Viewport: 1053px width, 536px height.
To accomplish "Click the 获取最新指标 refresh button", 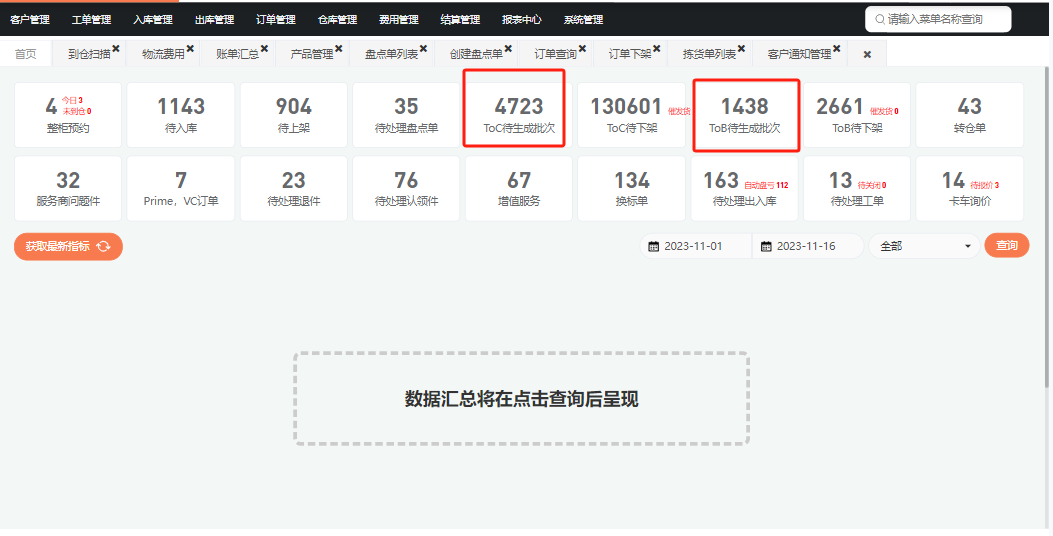I will pos(68,247).
